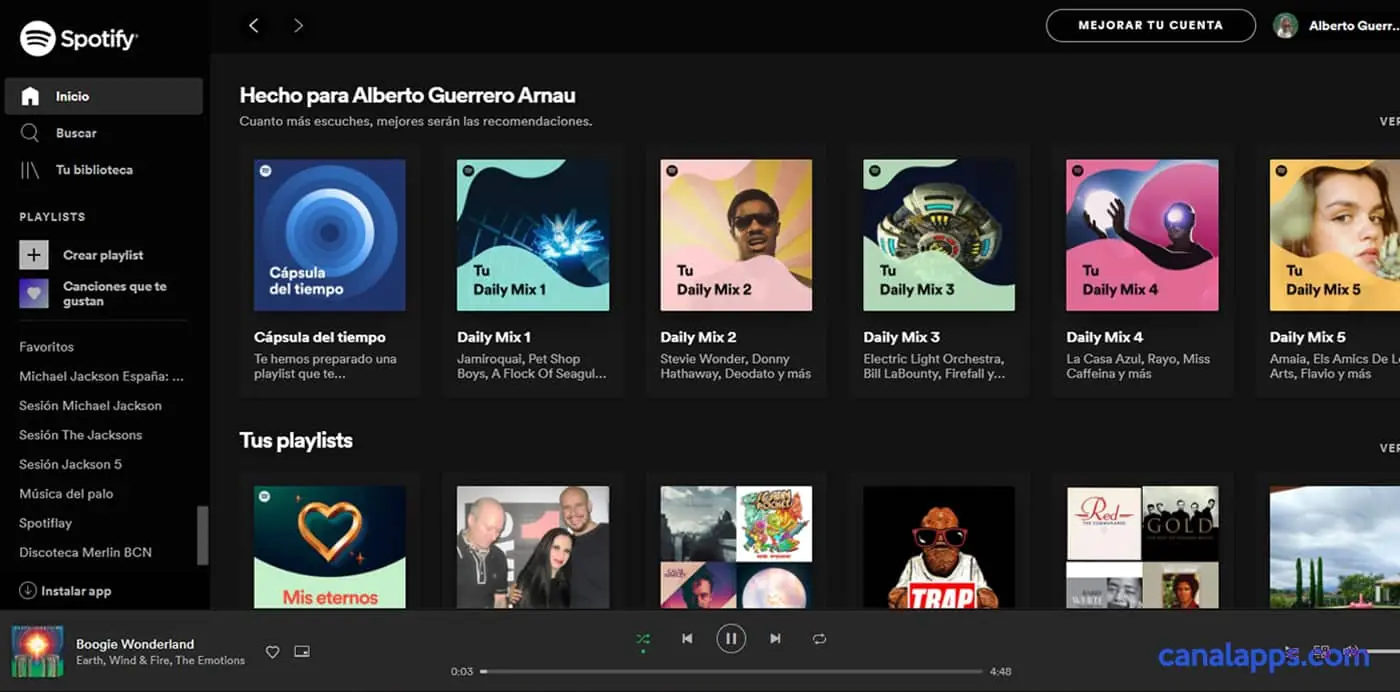
Task: Click the Daily Mix 1 title text
Action: 494,337
